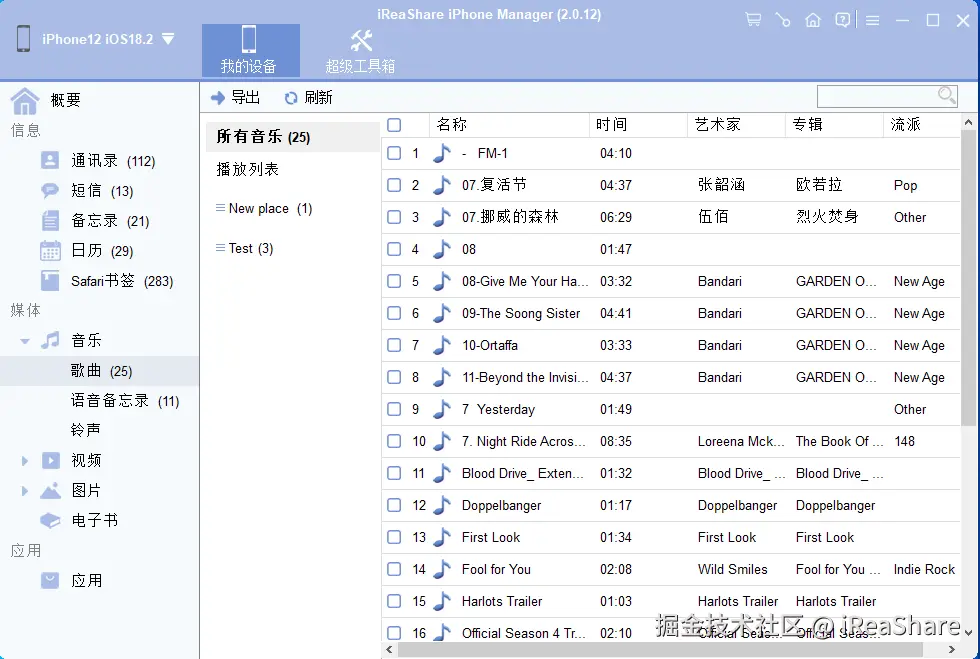Image resolution: width=980 pixels, height=659 pixels.
Task: Expand the 图片 (Pictures) tree item
Action: click(24, 490)
